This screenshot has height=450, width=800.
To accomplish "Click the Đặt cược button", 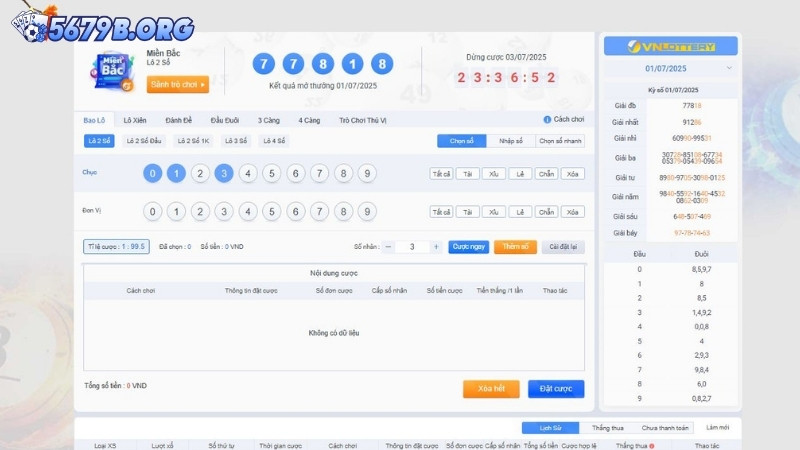I will point(556,389).
